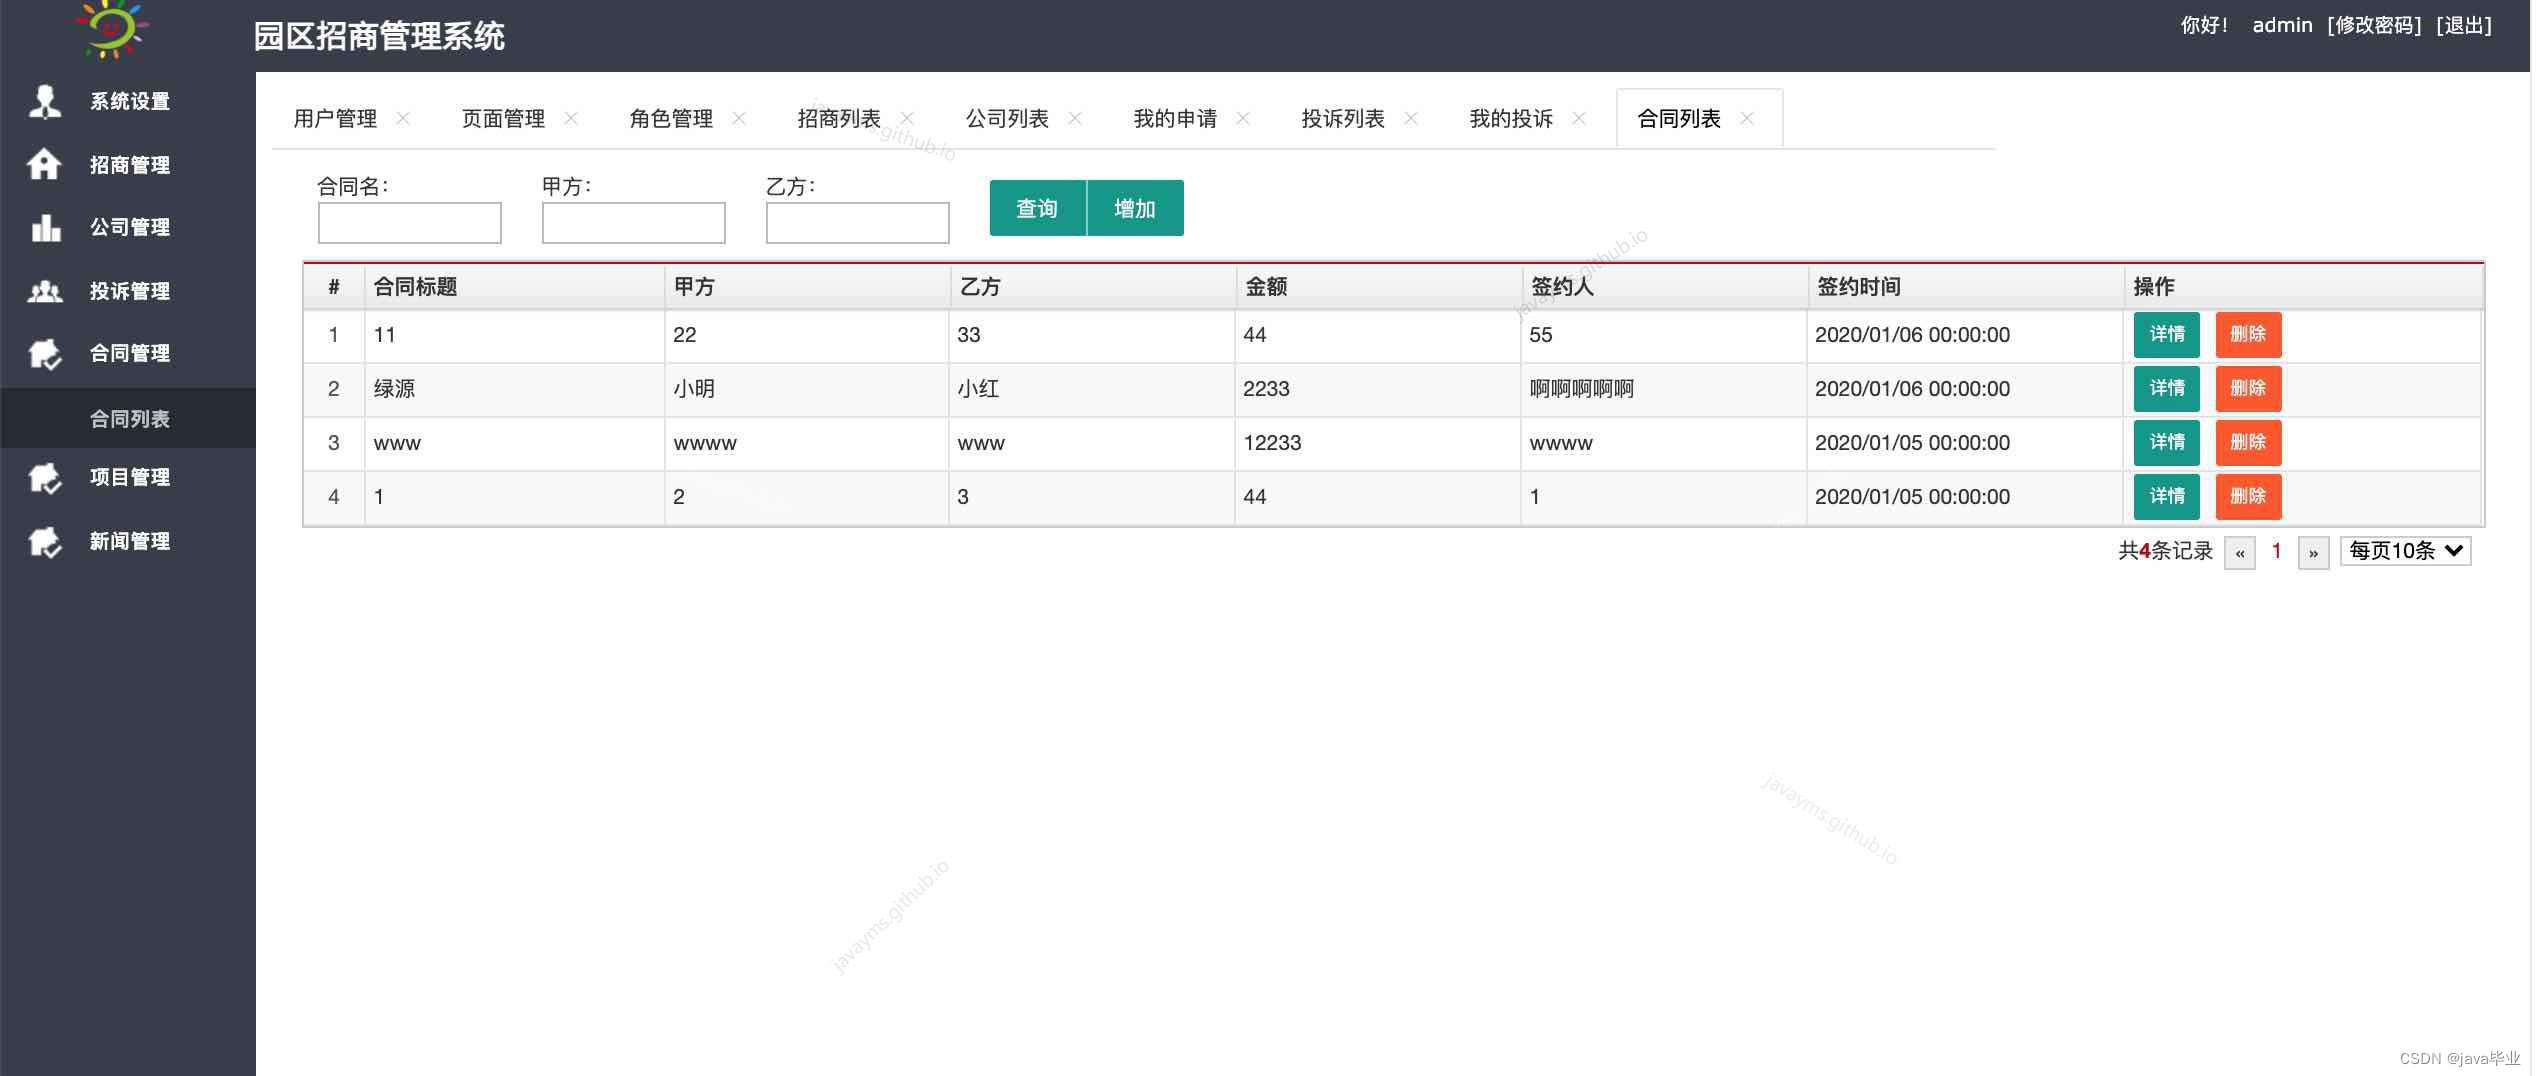Expand 投诉管理 menu in sidebar
The height and width of the screenshot is (1076, 2536).
128,291
